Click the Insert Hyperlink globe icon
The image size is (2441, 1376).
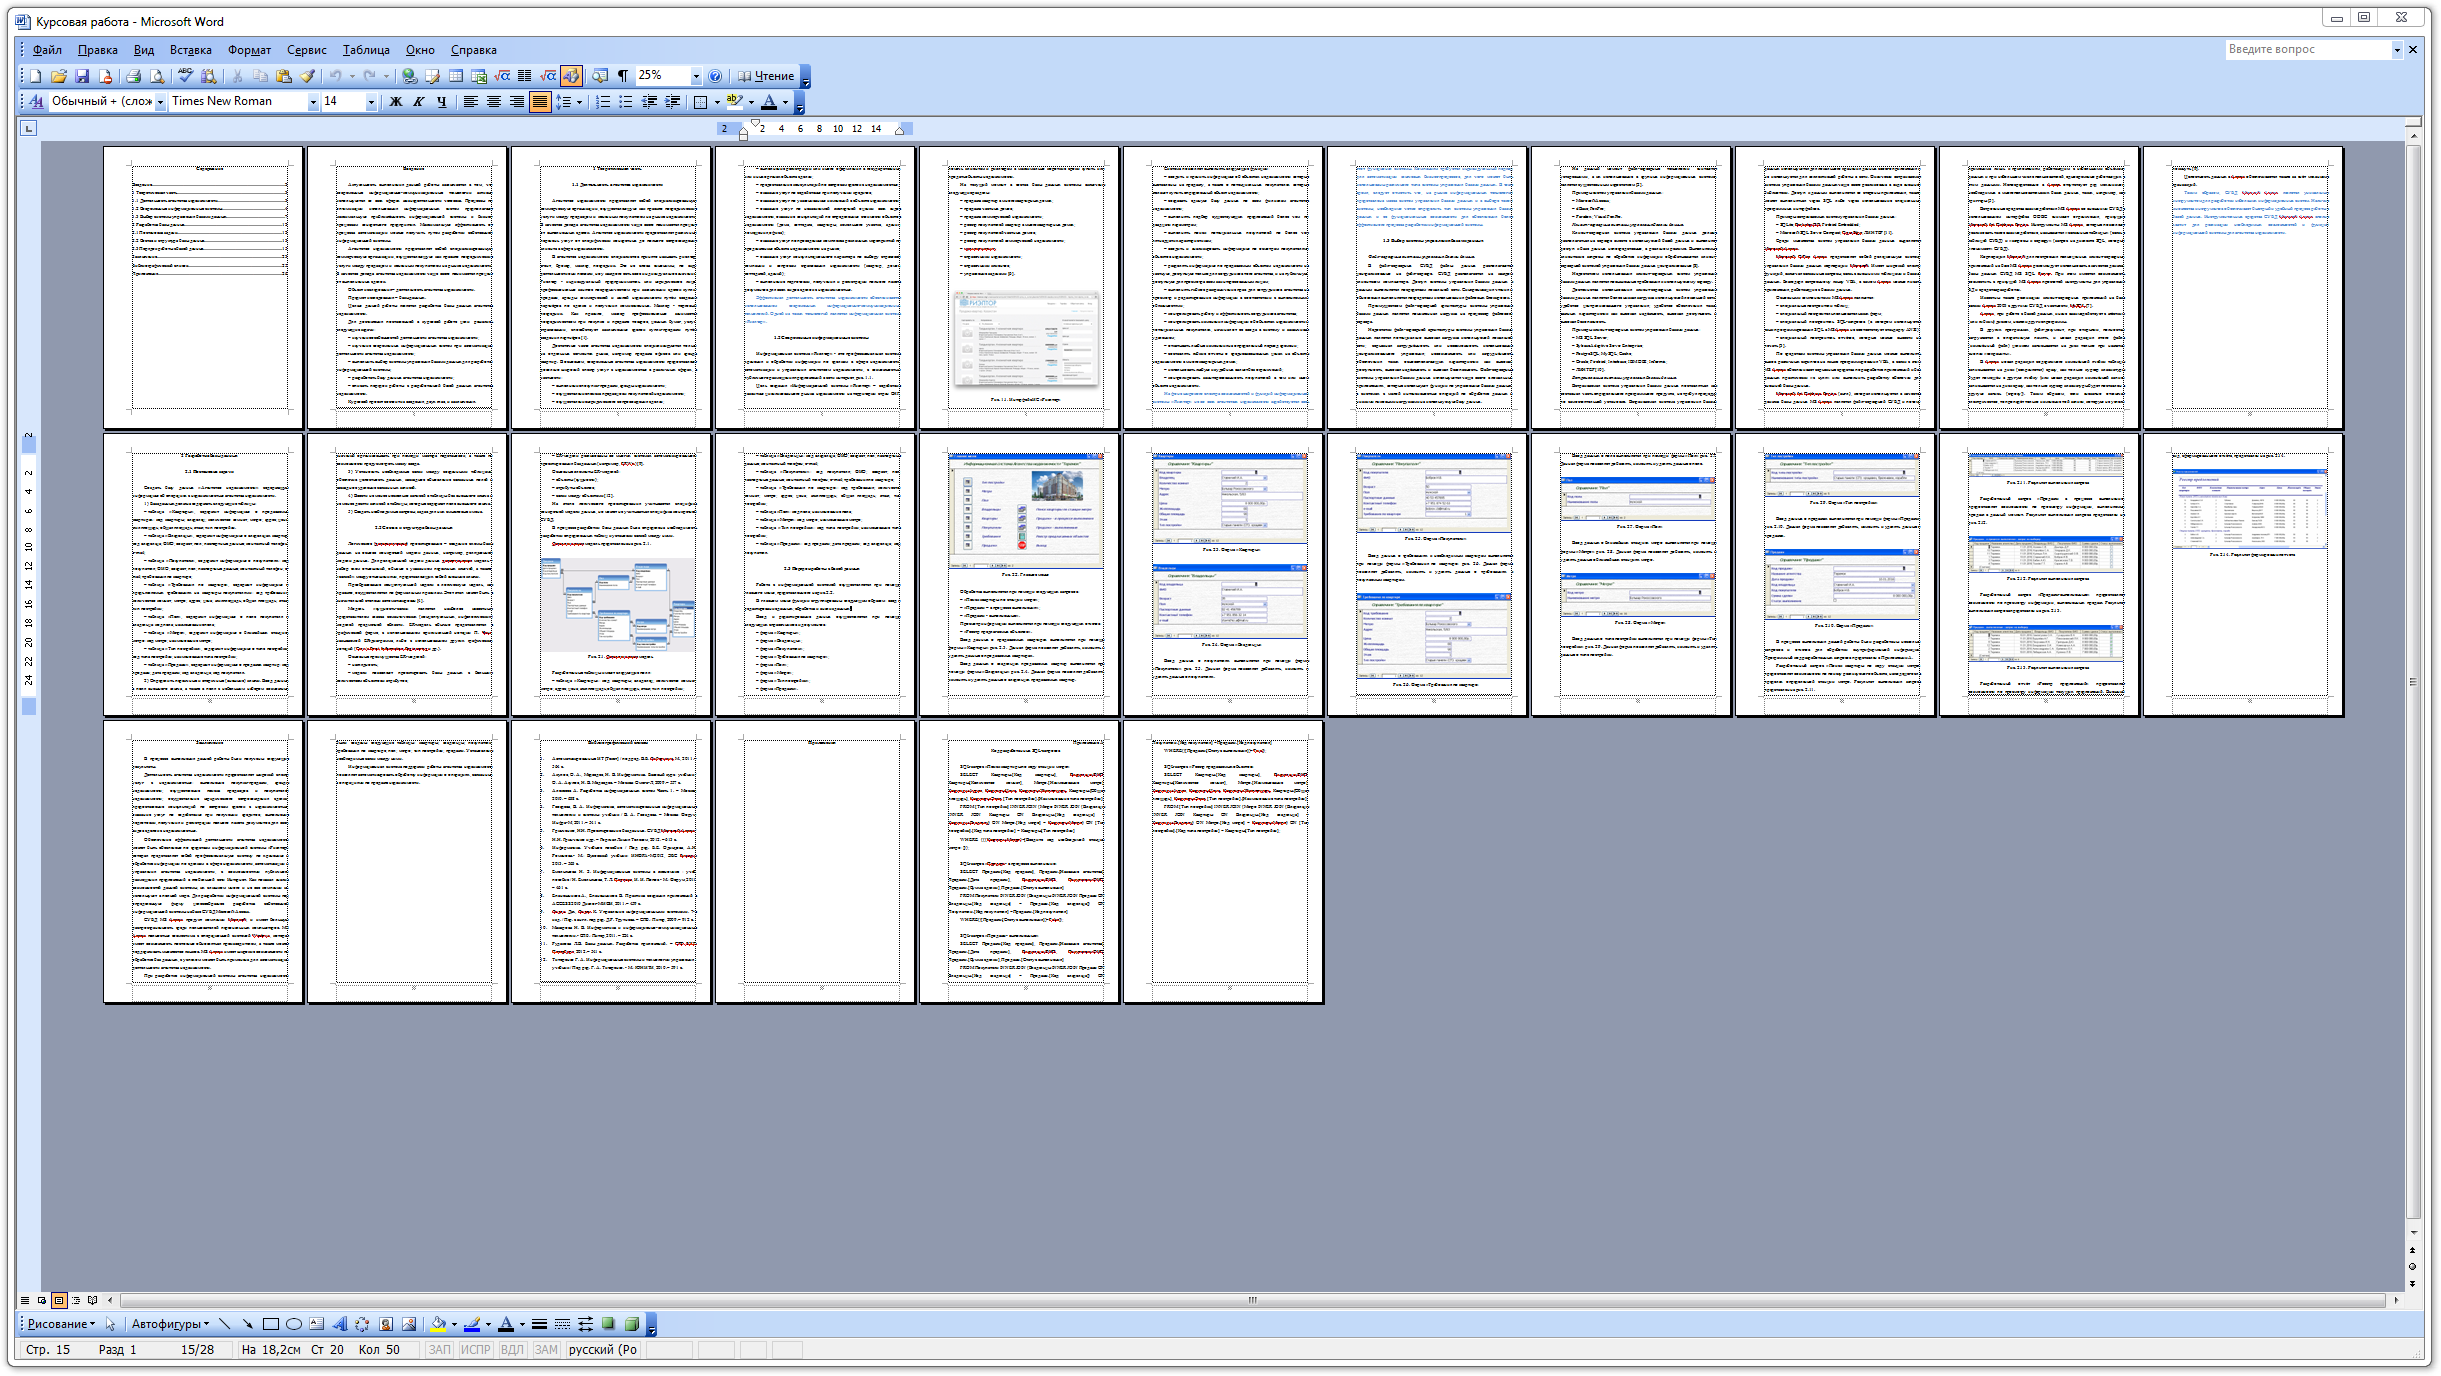point(408,76)
